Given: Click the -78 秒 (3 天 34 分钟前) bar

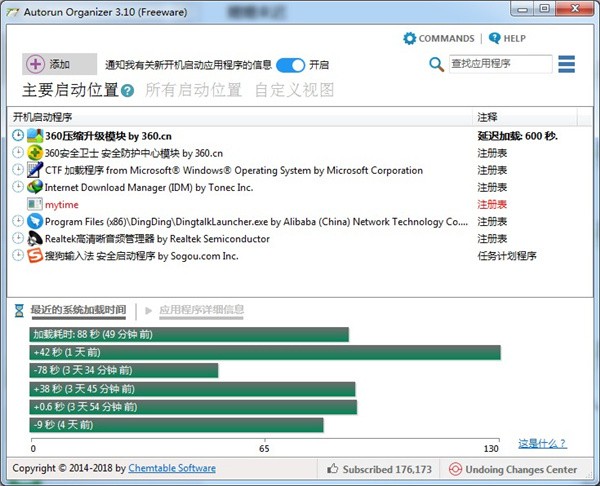Looking at the screenshot, I should click(x=124, y=370).
